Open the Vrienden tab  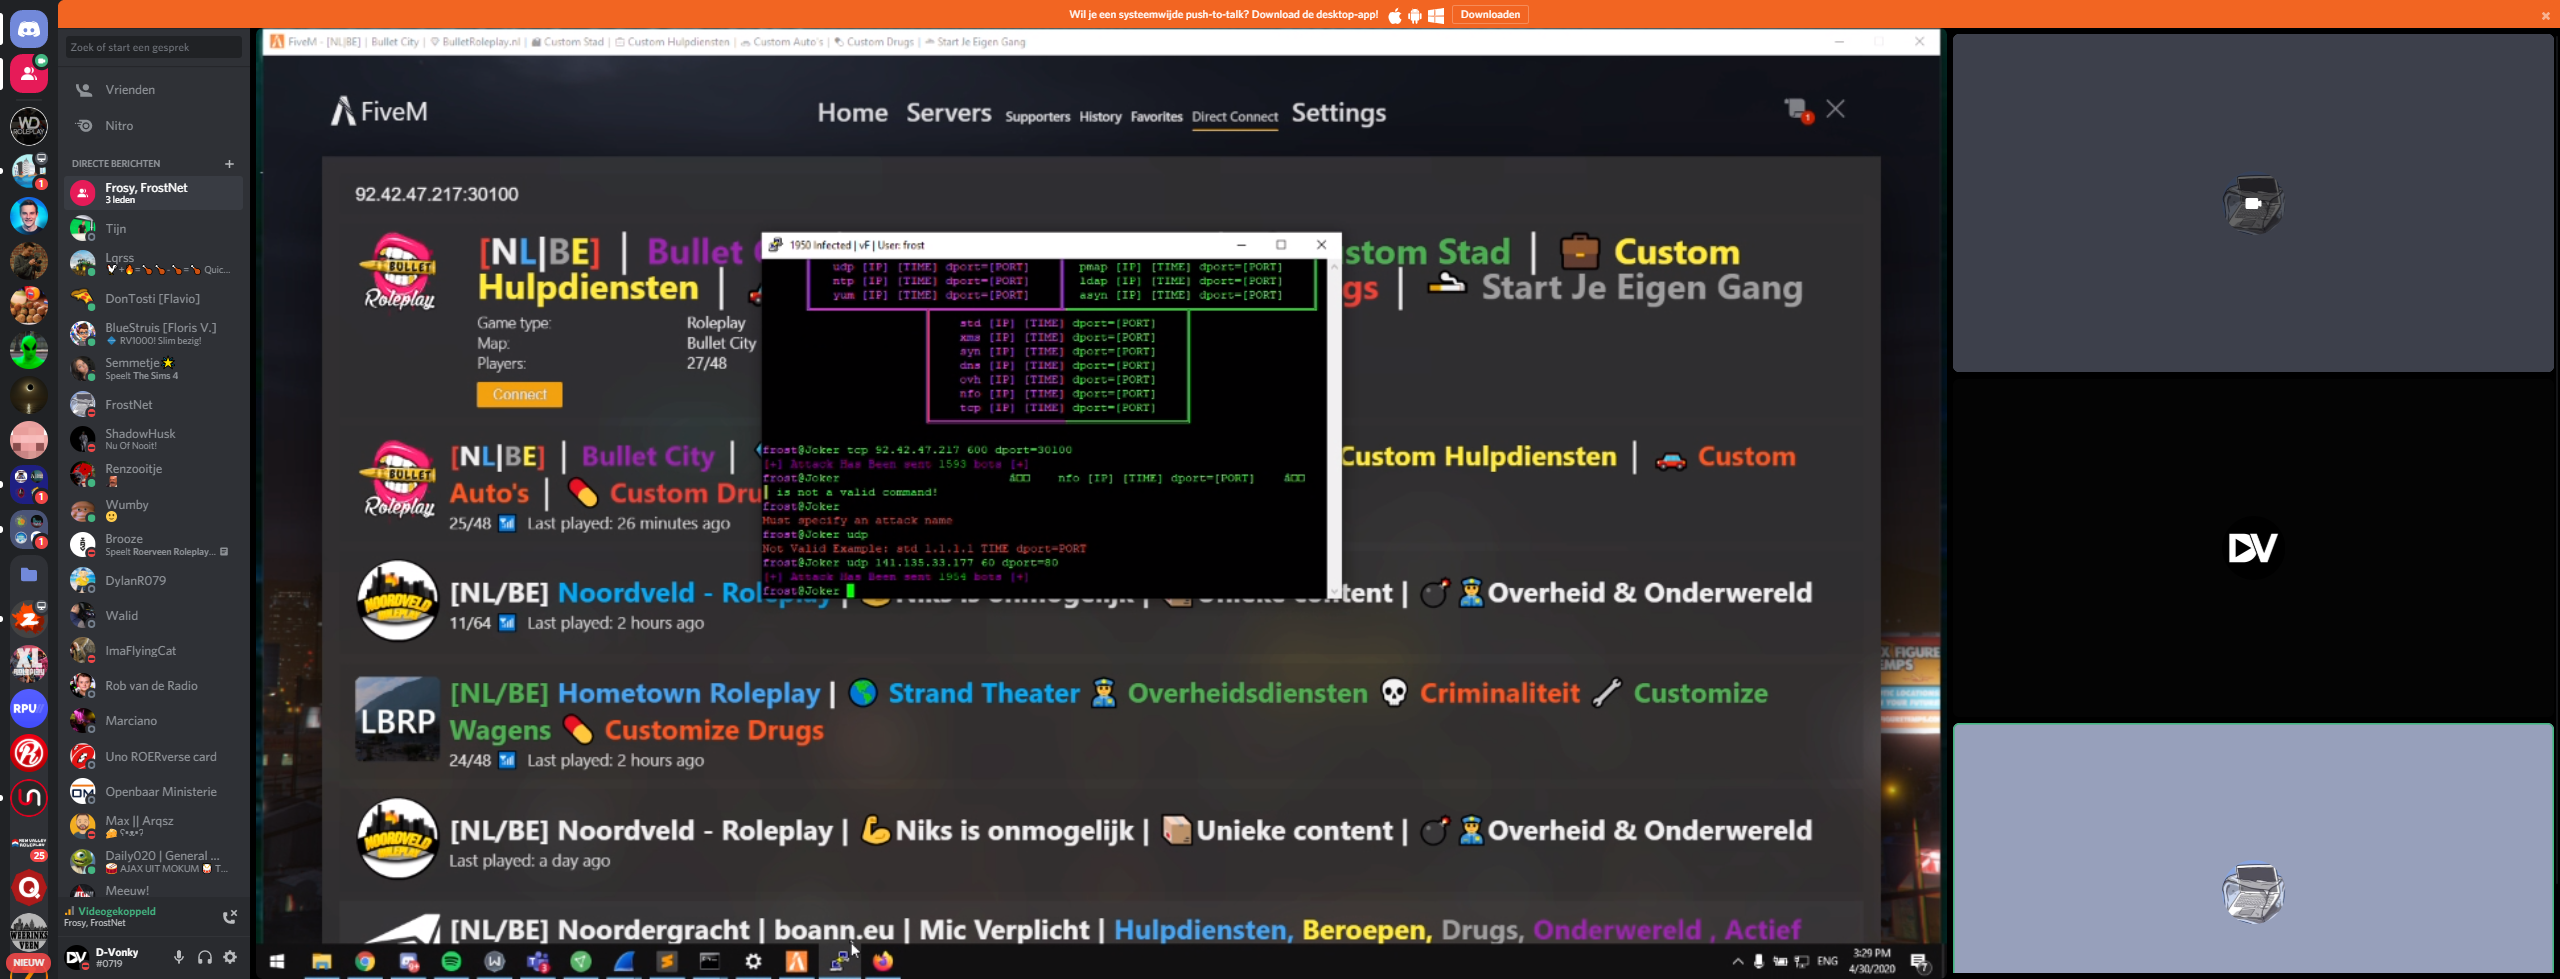pyautogui.click(x=130, y=90)
